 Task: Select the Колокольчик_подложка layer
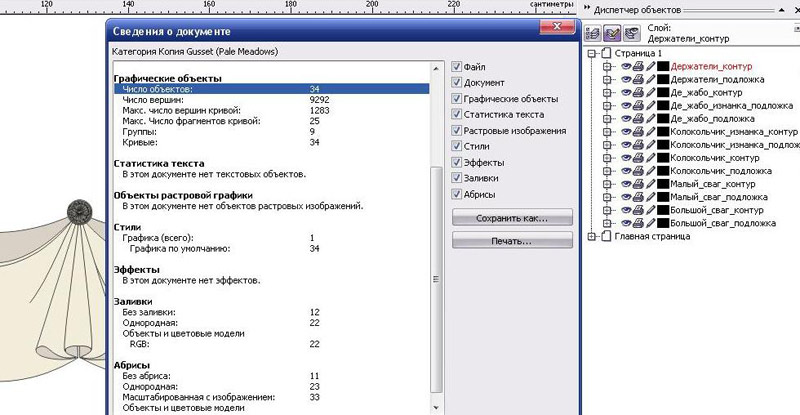721,171
